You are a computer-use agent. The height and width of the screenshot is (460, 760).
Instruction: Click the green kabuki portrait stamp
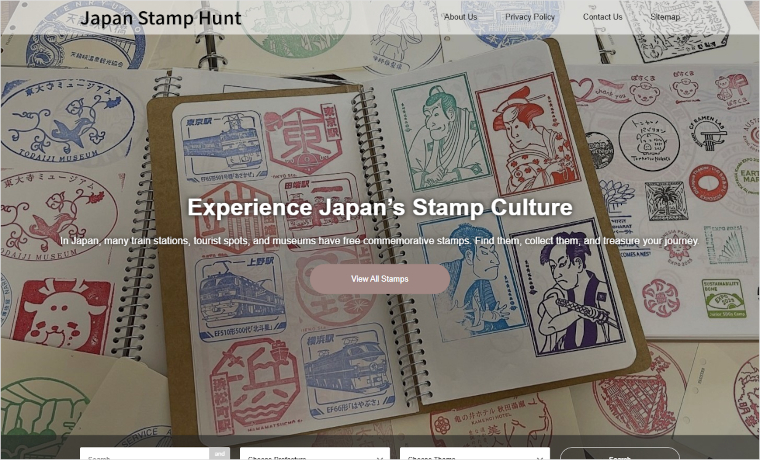click(441, 132)
